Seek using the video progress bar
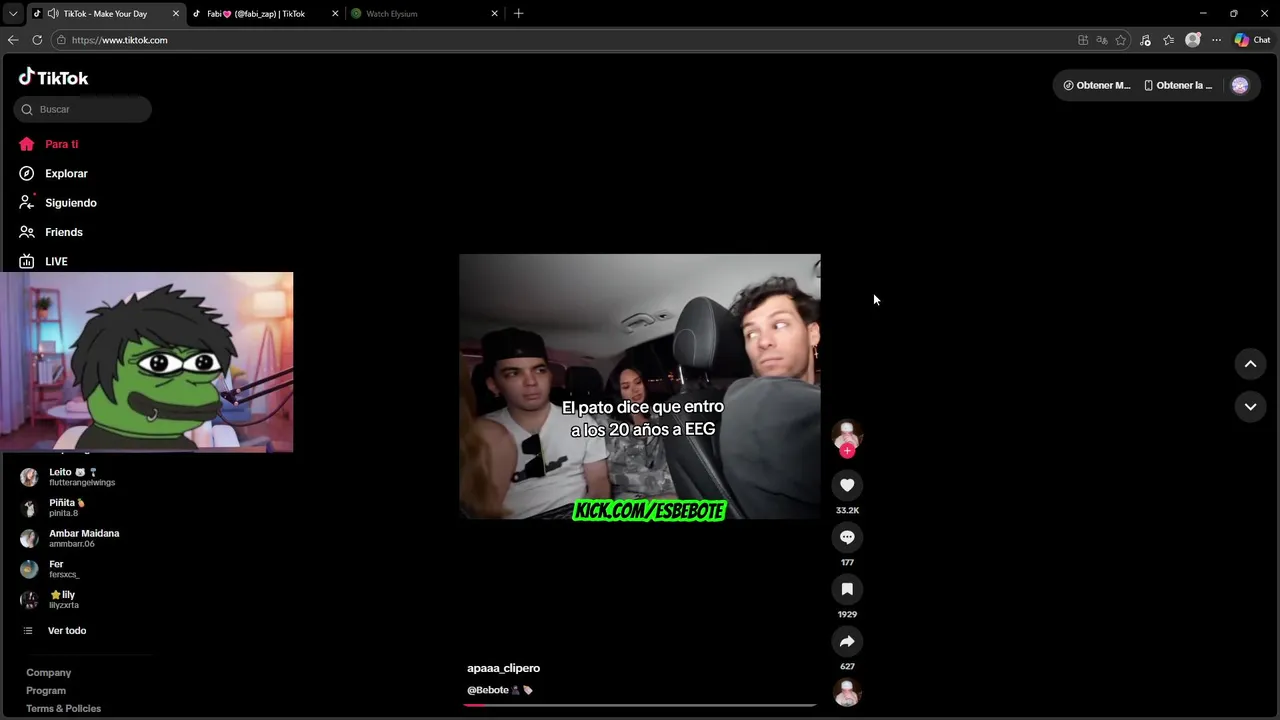The width and height of the screenshot is (1280, 720). click(x=640, y=705)
